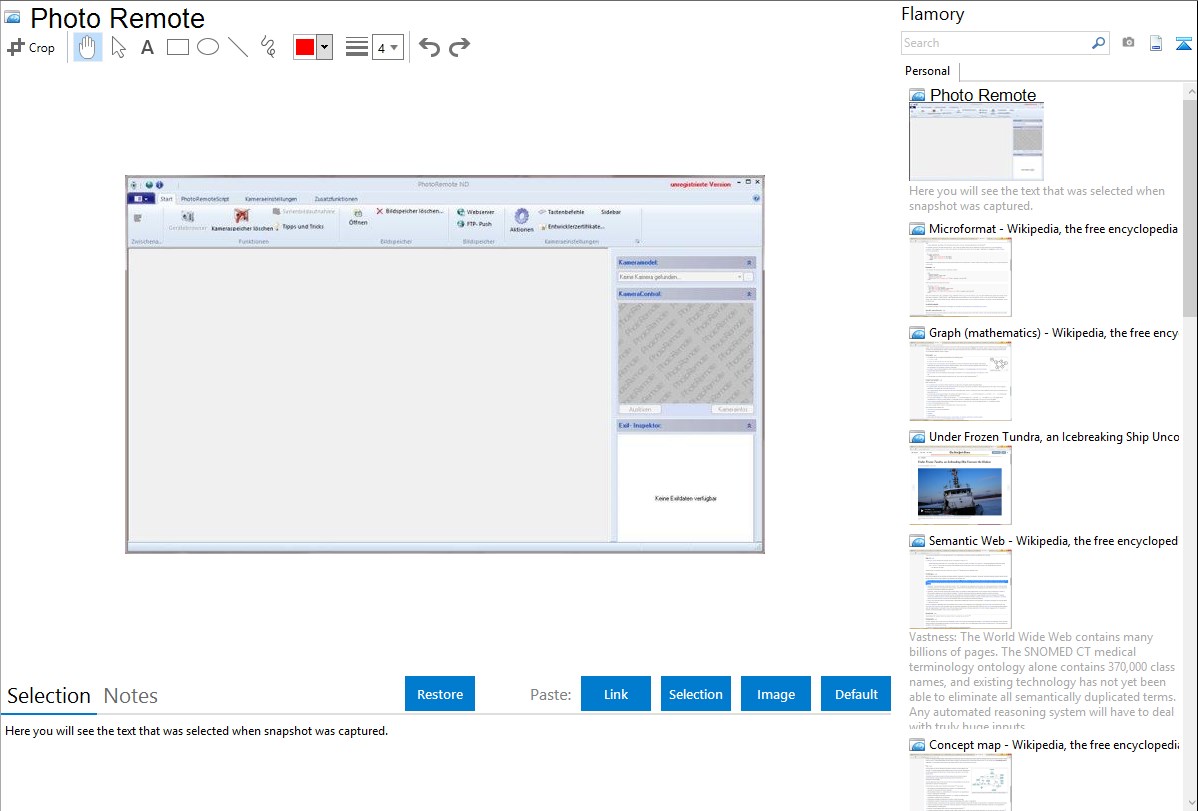Switch to the Notes tab
Screen dimensions: 1198x811
click(x=131, y=696)
